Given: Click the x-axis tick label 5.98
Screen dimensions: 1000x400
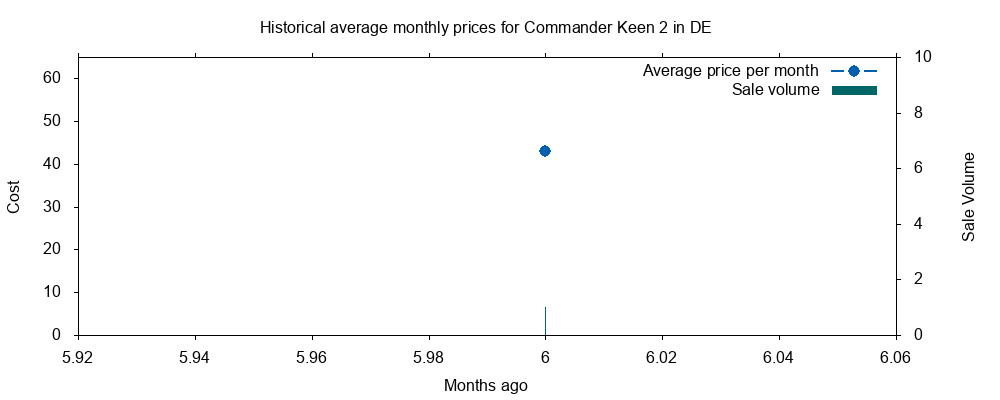Looking at the screenshot, I should click(x=428, y=356).
